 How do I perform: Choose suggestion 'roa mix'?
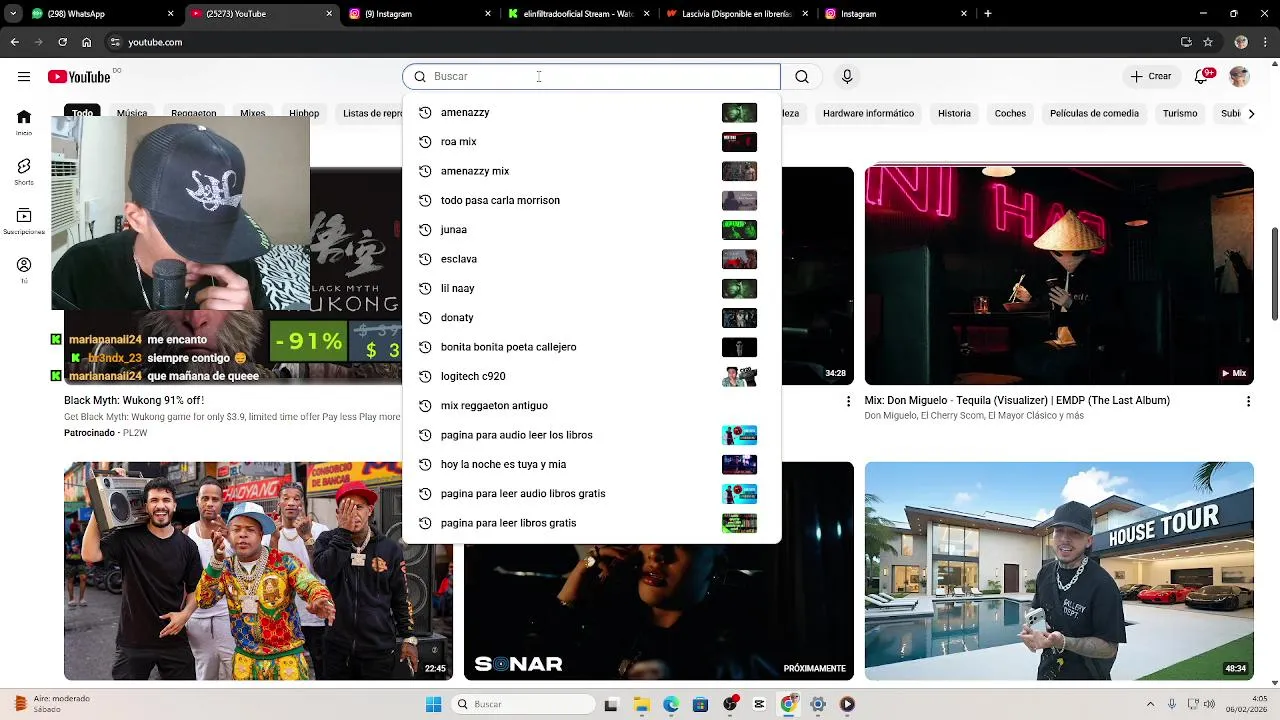[x=591, y=142]
